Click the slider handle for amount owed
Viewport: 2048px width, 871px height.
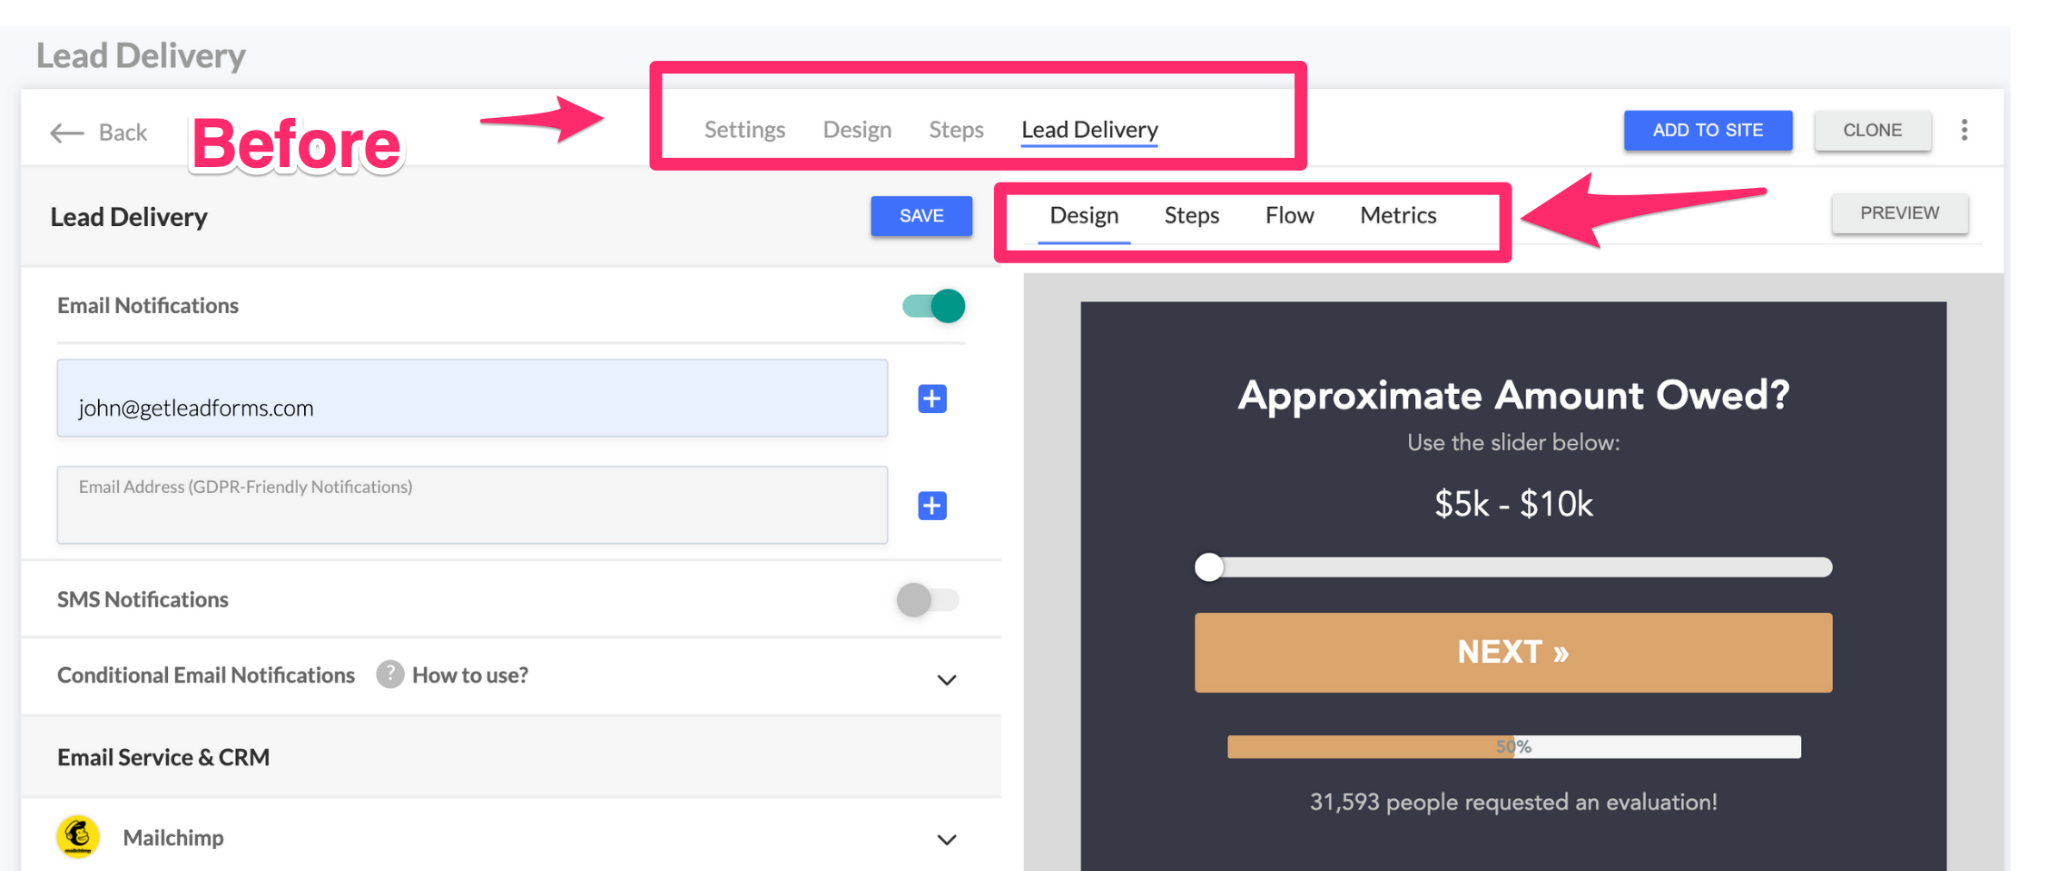point(1209,568)
